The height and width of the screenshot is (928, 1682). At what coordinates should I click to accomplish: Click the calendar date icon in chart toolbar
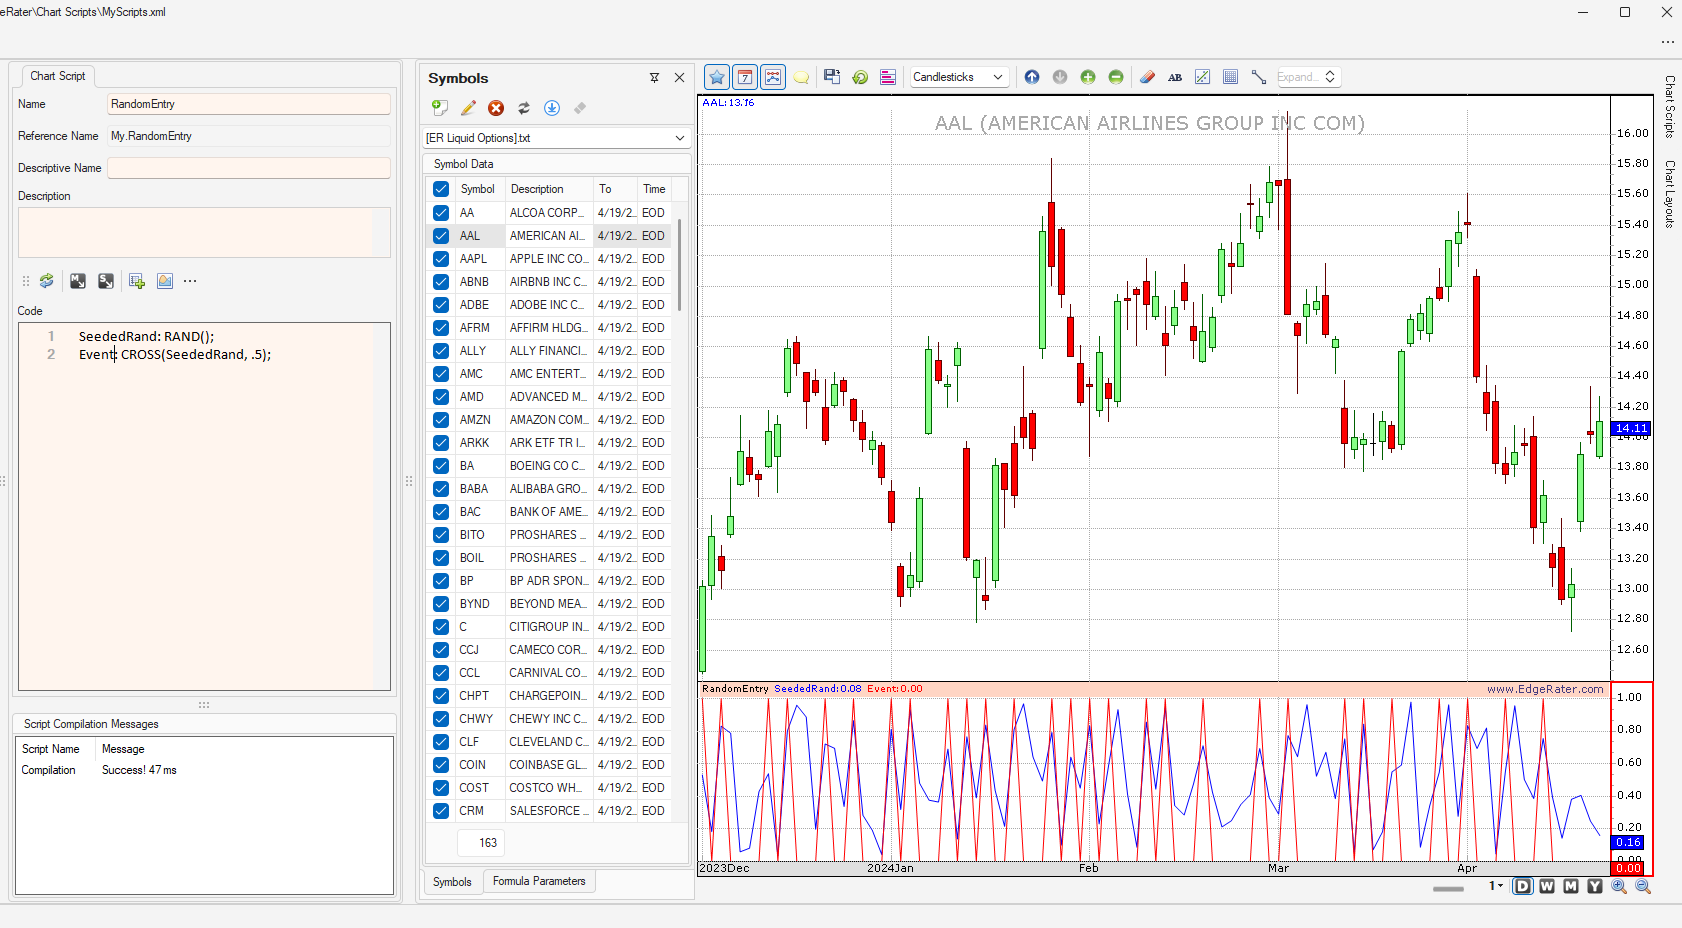point(745,77)
